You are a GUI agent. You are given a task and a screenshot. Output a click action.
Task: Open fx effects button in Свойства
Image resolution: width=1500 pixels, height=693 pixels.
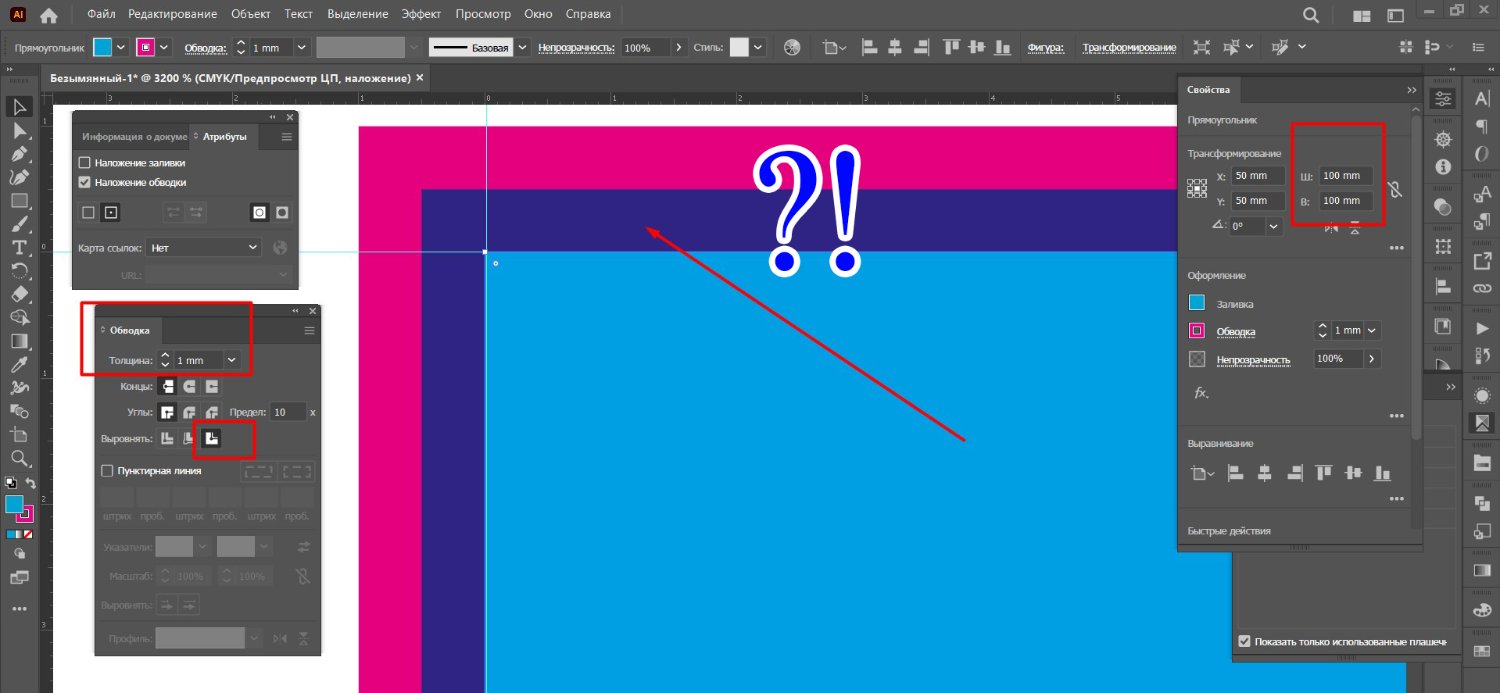pyautogui.click(x=1201, y=393)
